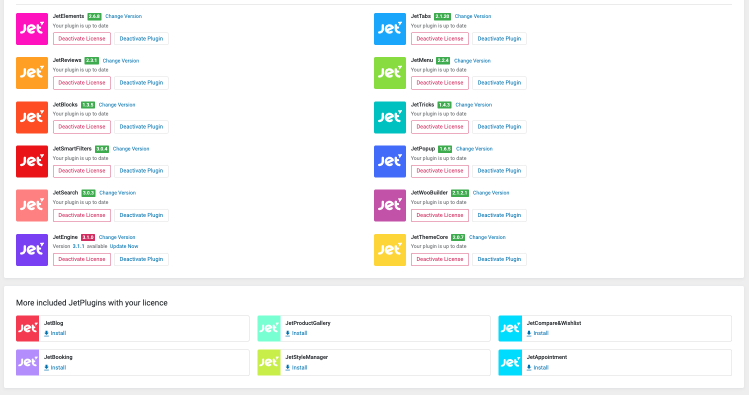Click the teal JetTricks plugin icon
This screenshot has width=749, height=395.
point(390,117)
